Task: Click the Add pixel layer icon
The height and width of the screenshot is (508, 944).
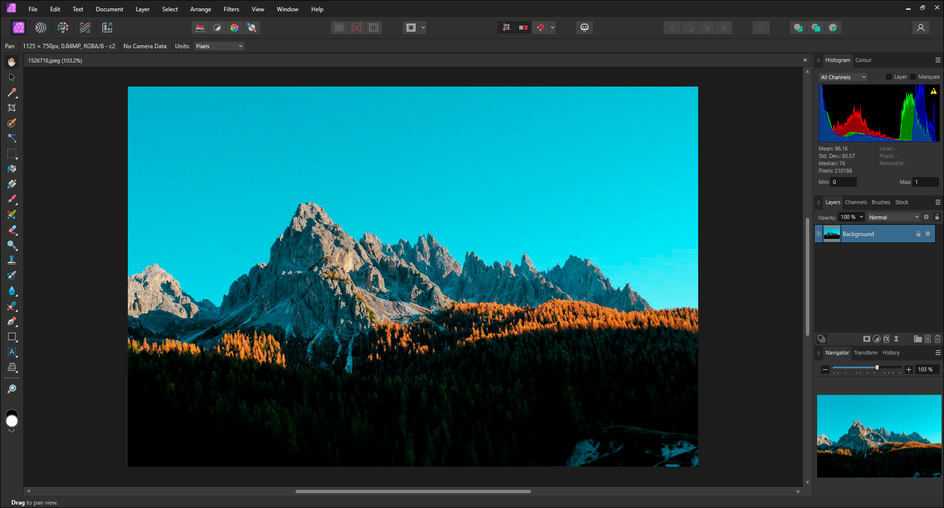Action: coord(927,339)
